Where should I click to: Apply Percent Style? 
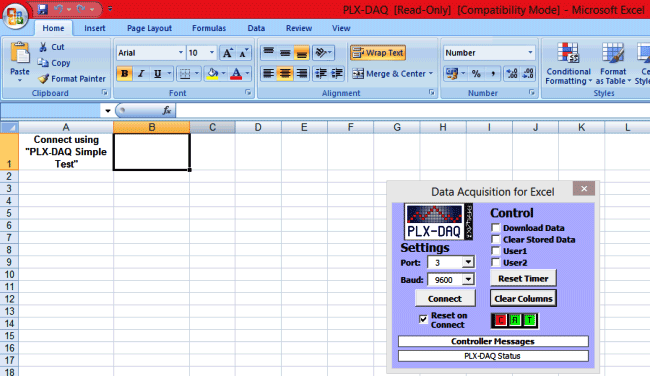click(476, 74)
